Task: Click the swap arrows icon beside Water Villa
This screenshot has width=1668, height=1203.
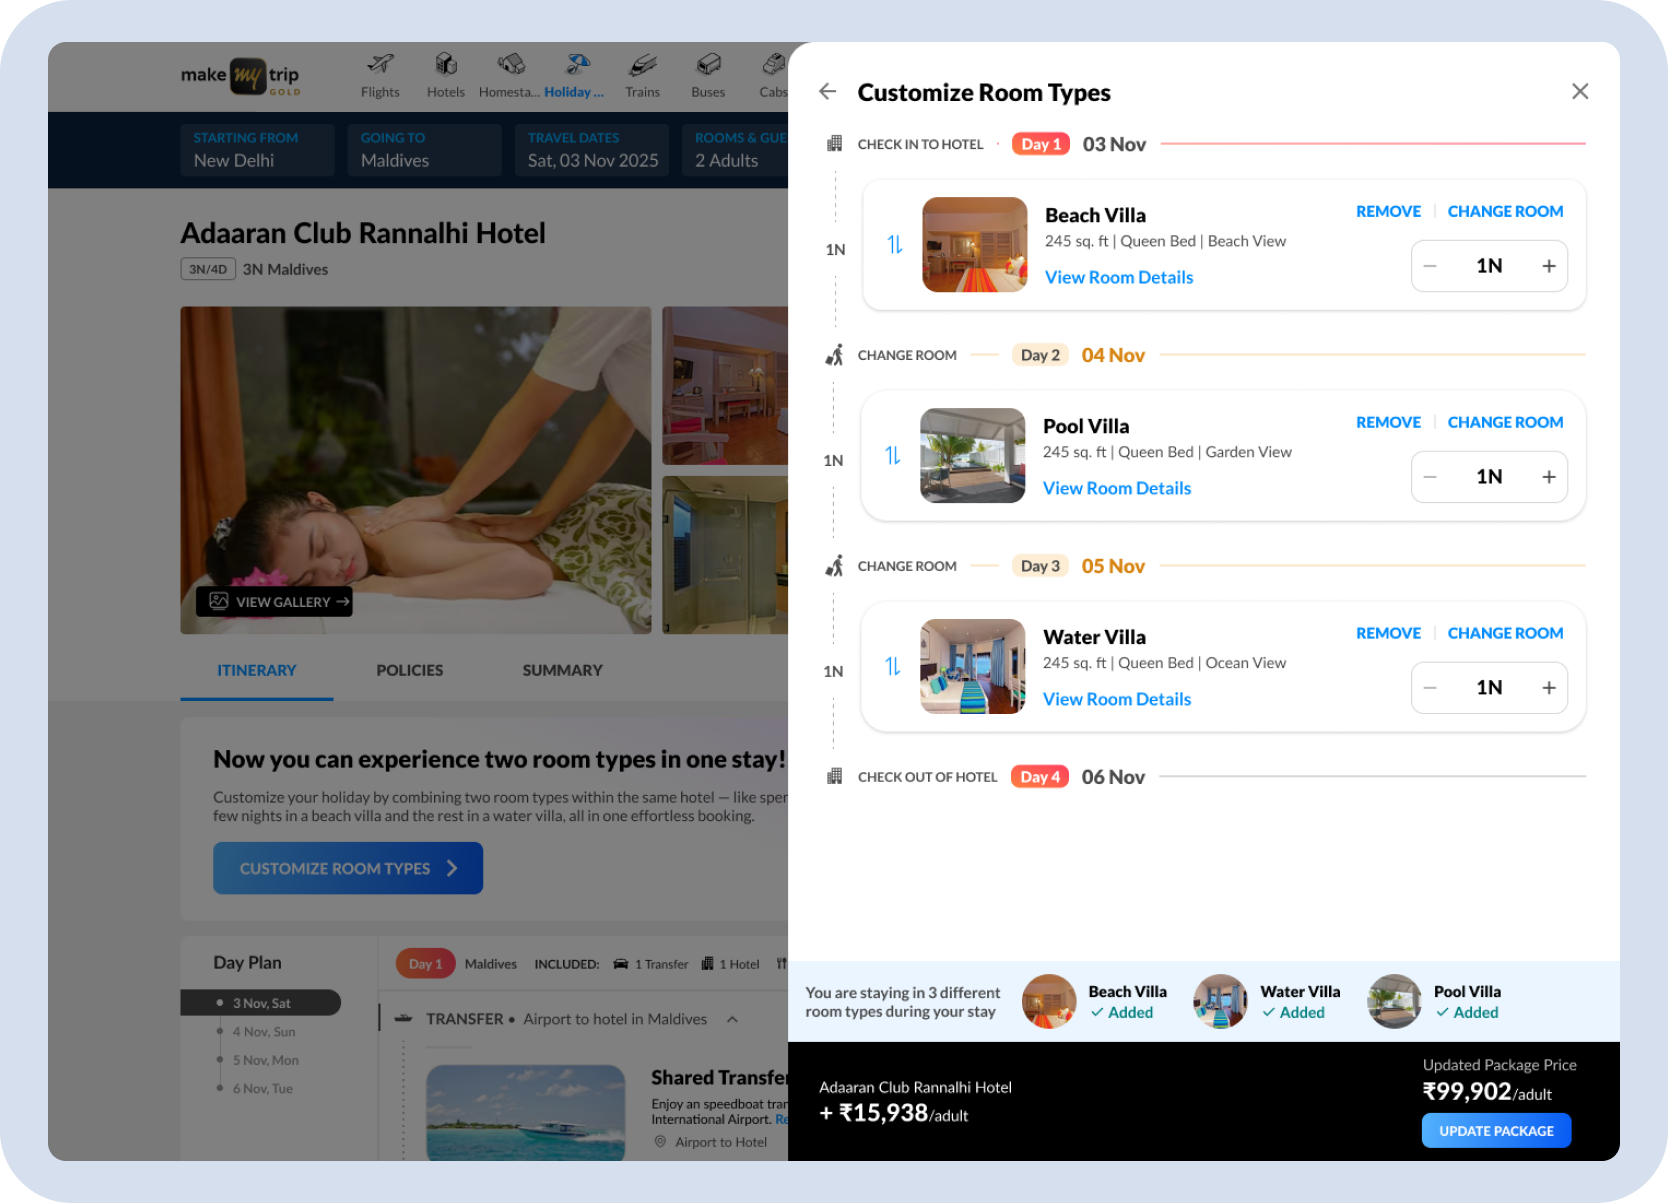Action: click(x=893, y=666)
